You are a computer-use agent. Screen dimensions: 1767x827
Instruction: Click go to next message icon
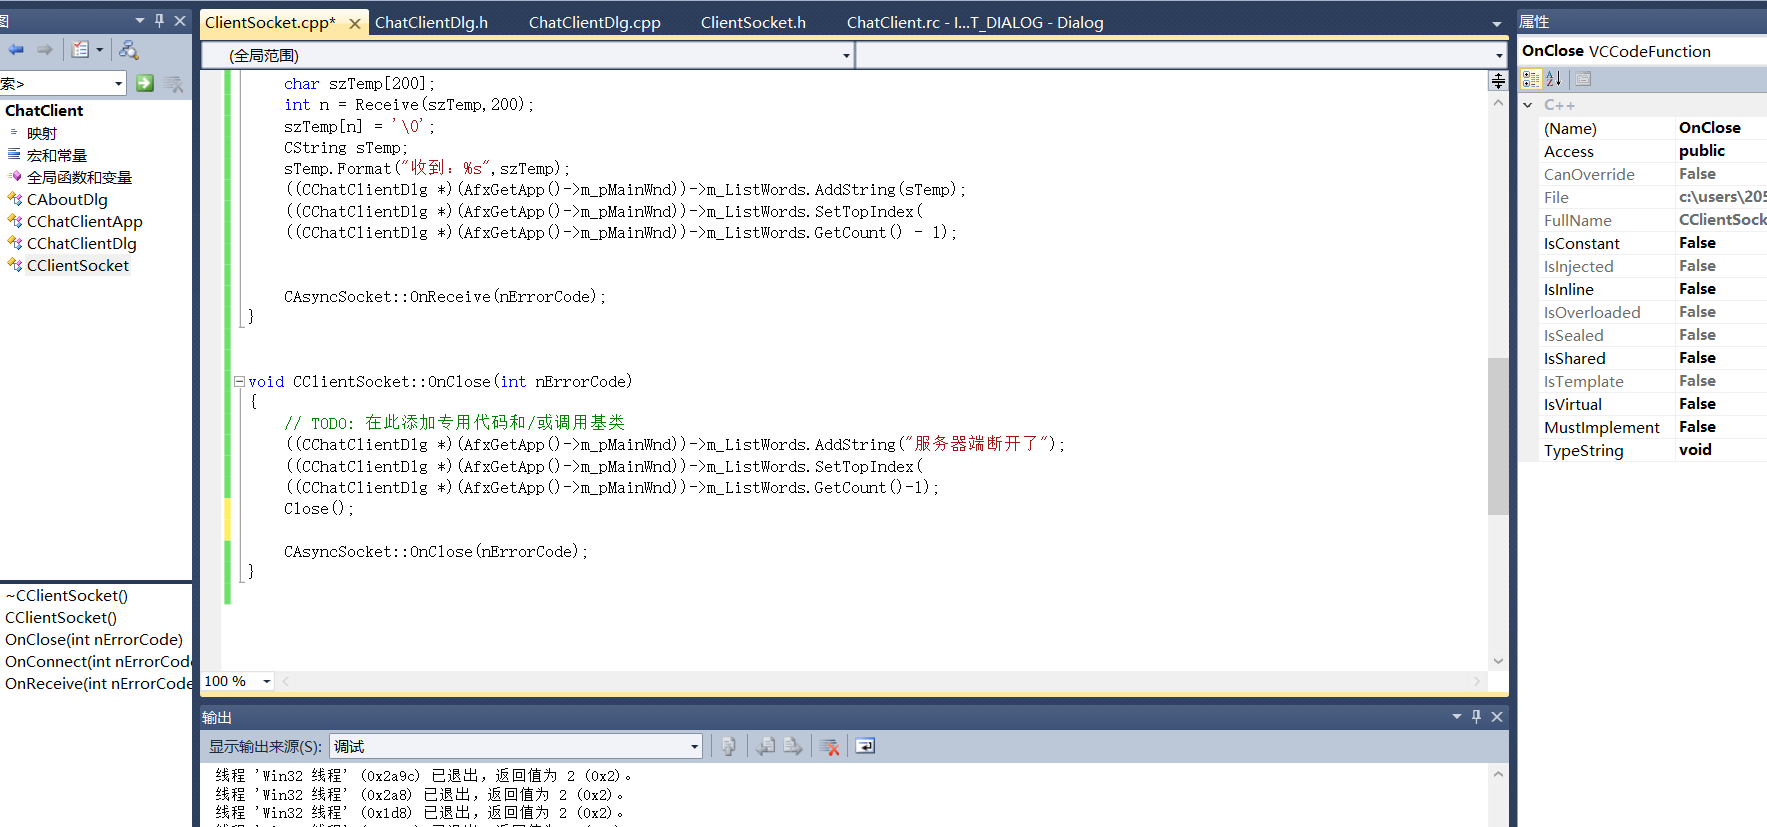793,746
